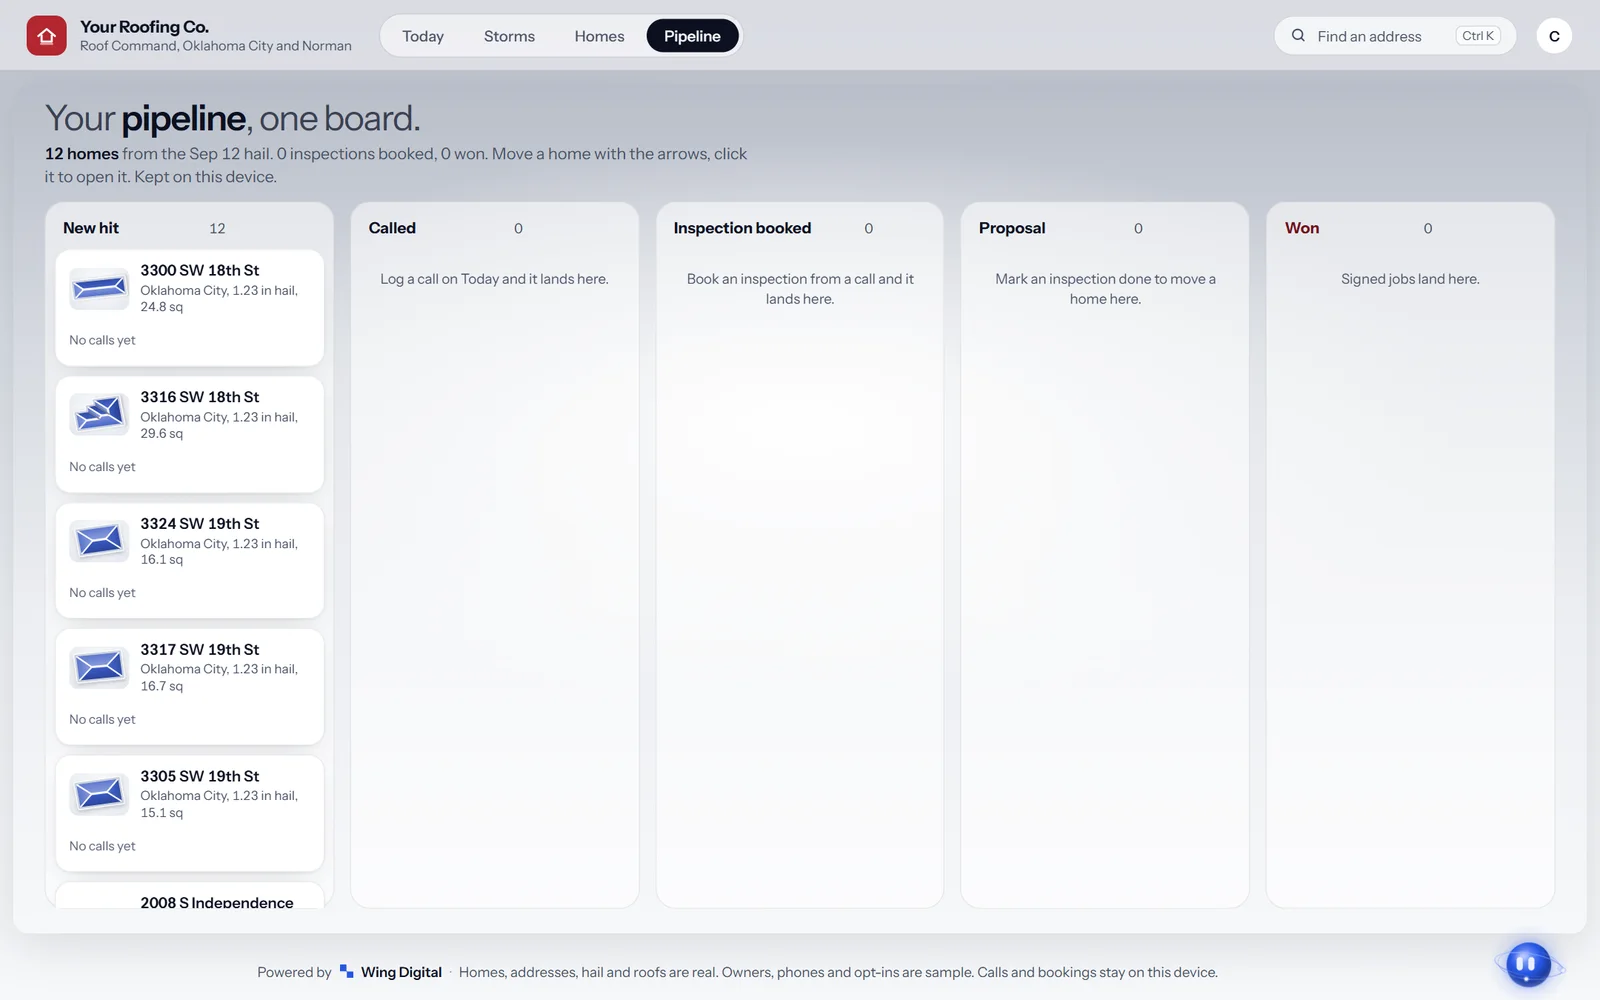Click the red house logo icon

(46, 36)
